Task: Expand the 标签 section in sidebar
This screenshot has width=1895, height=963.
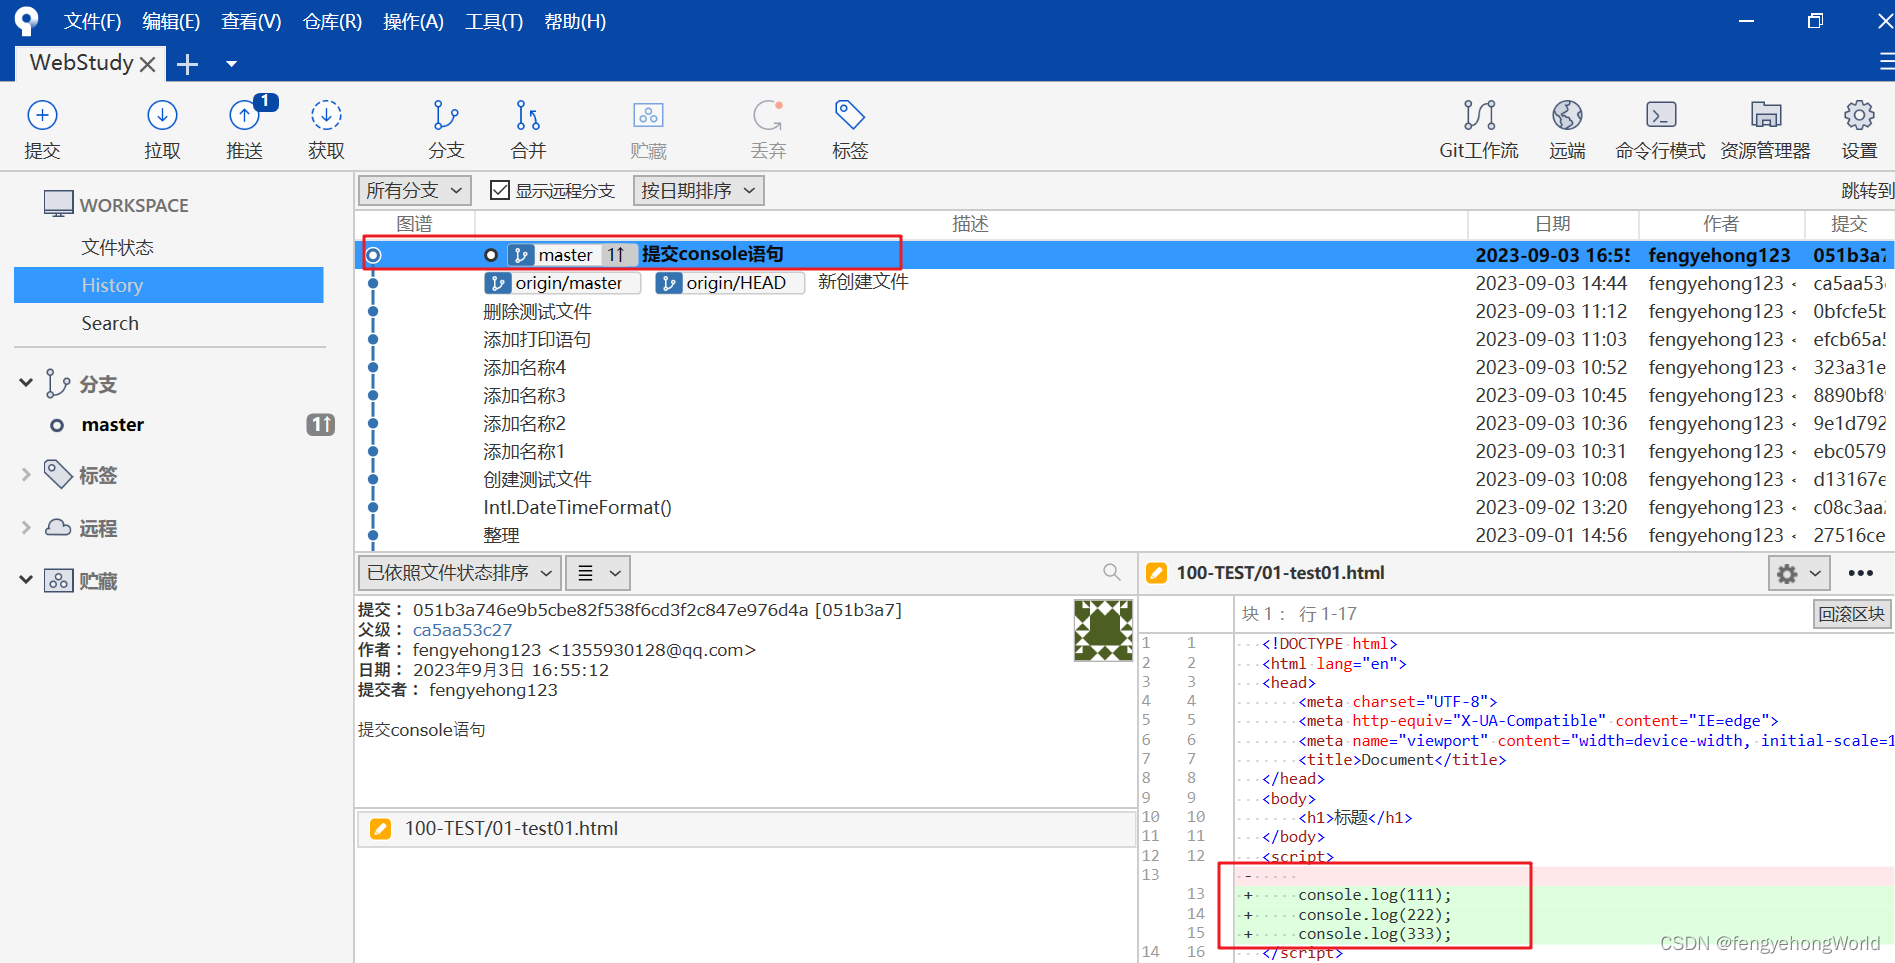Action: pyautogui.click(x=26, y=475)
